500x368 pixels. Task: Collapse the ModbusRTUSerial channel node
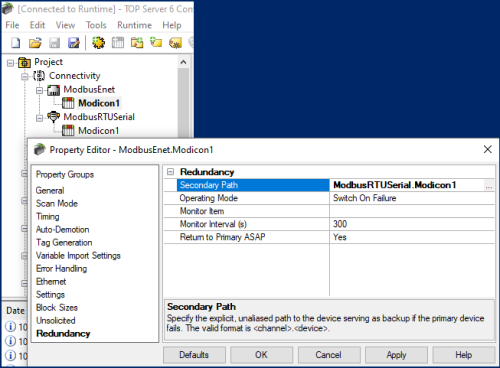point(39,118)
